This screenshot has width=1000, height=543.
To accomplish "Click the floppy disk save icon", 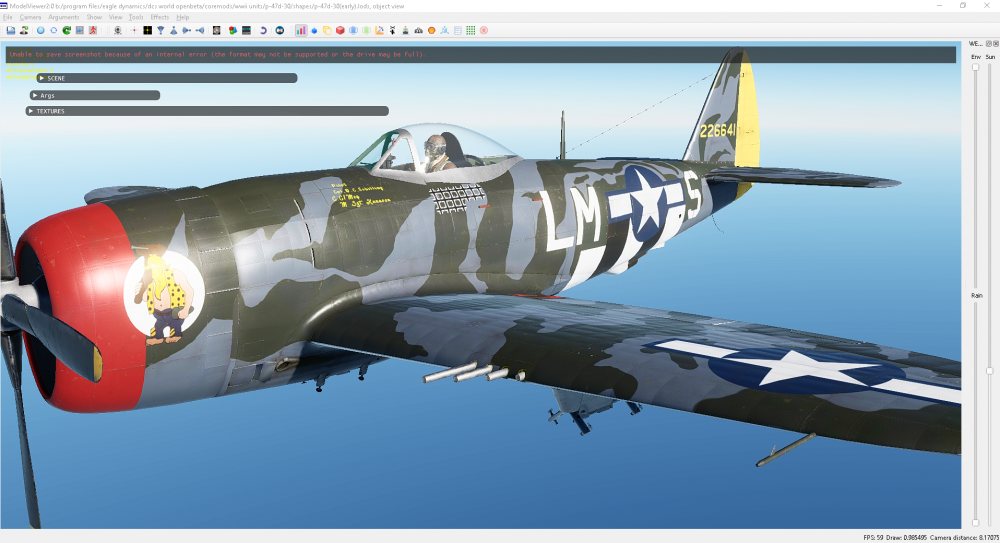I will click(x=10, y=30).
